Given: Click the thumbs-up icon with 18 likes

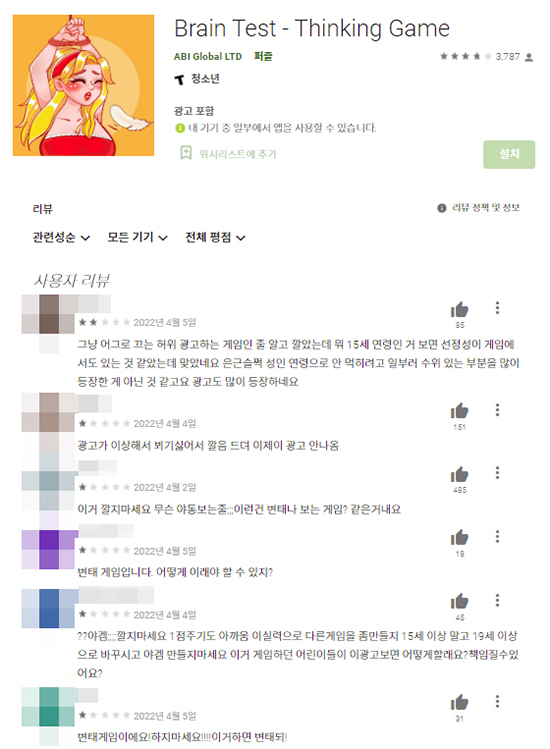Looking at the screenshot, I should point(459,538).
